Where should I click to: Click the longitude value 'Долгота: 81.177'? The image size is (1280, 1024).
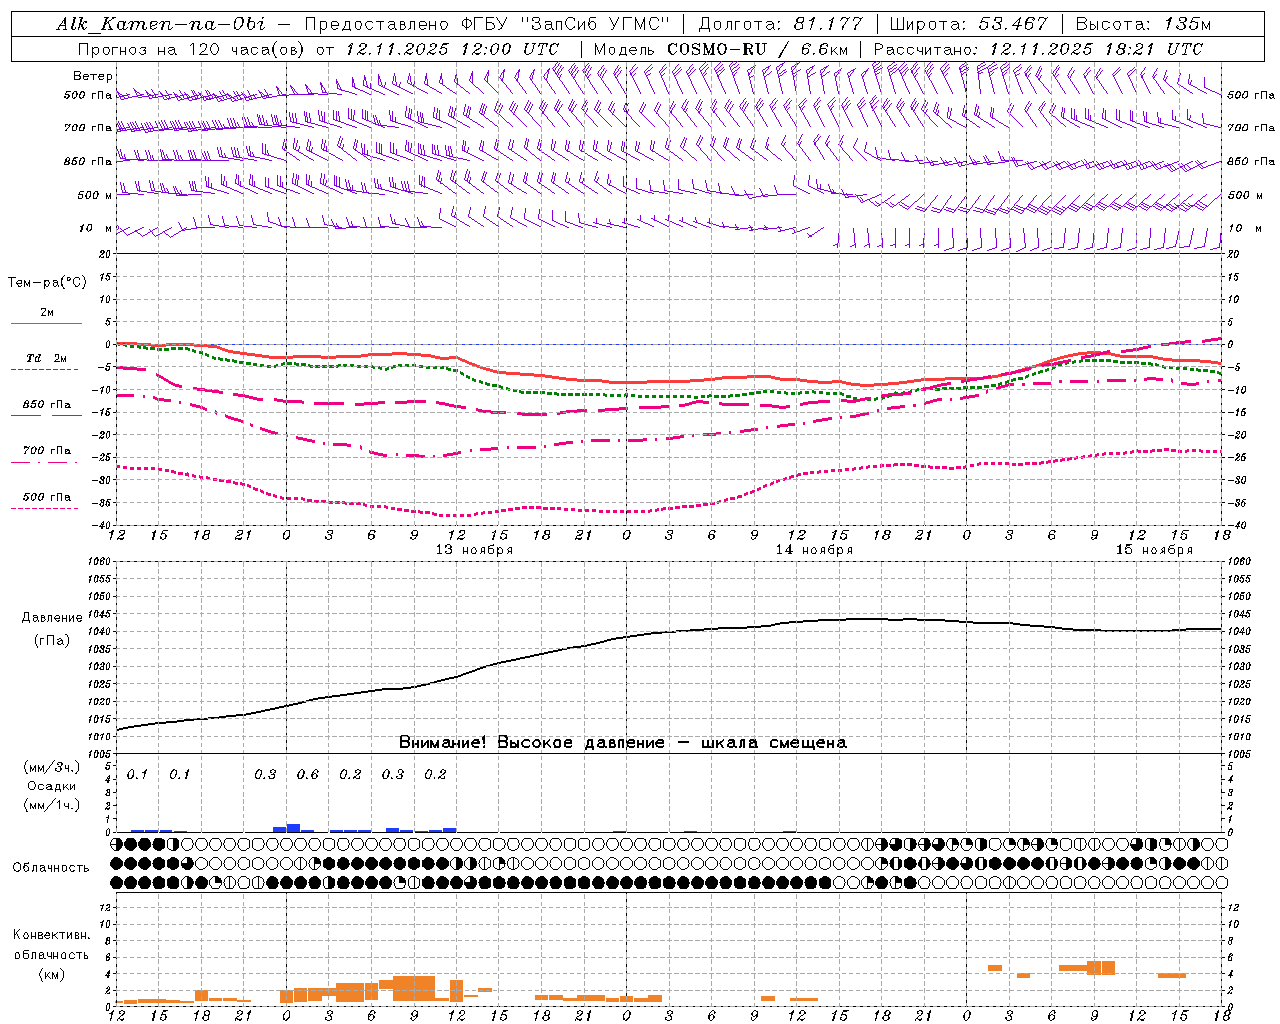point(780,24)
